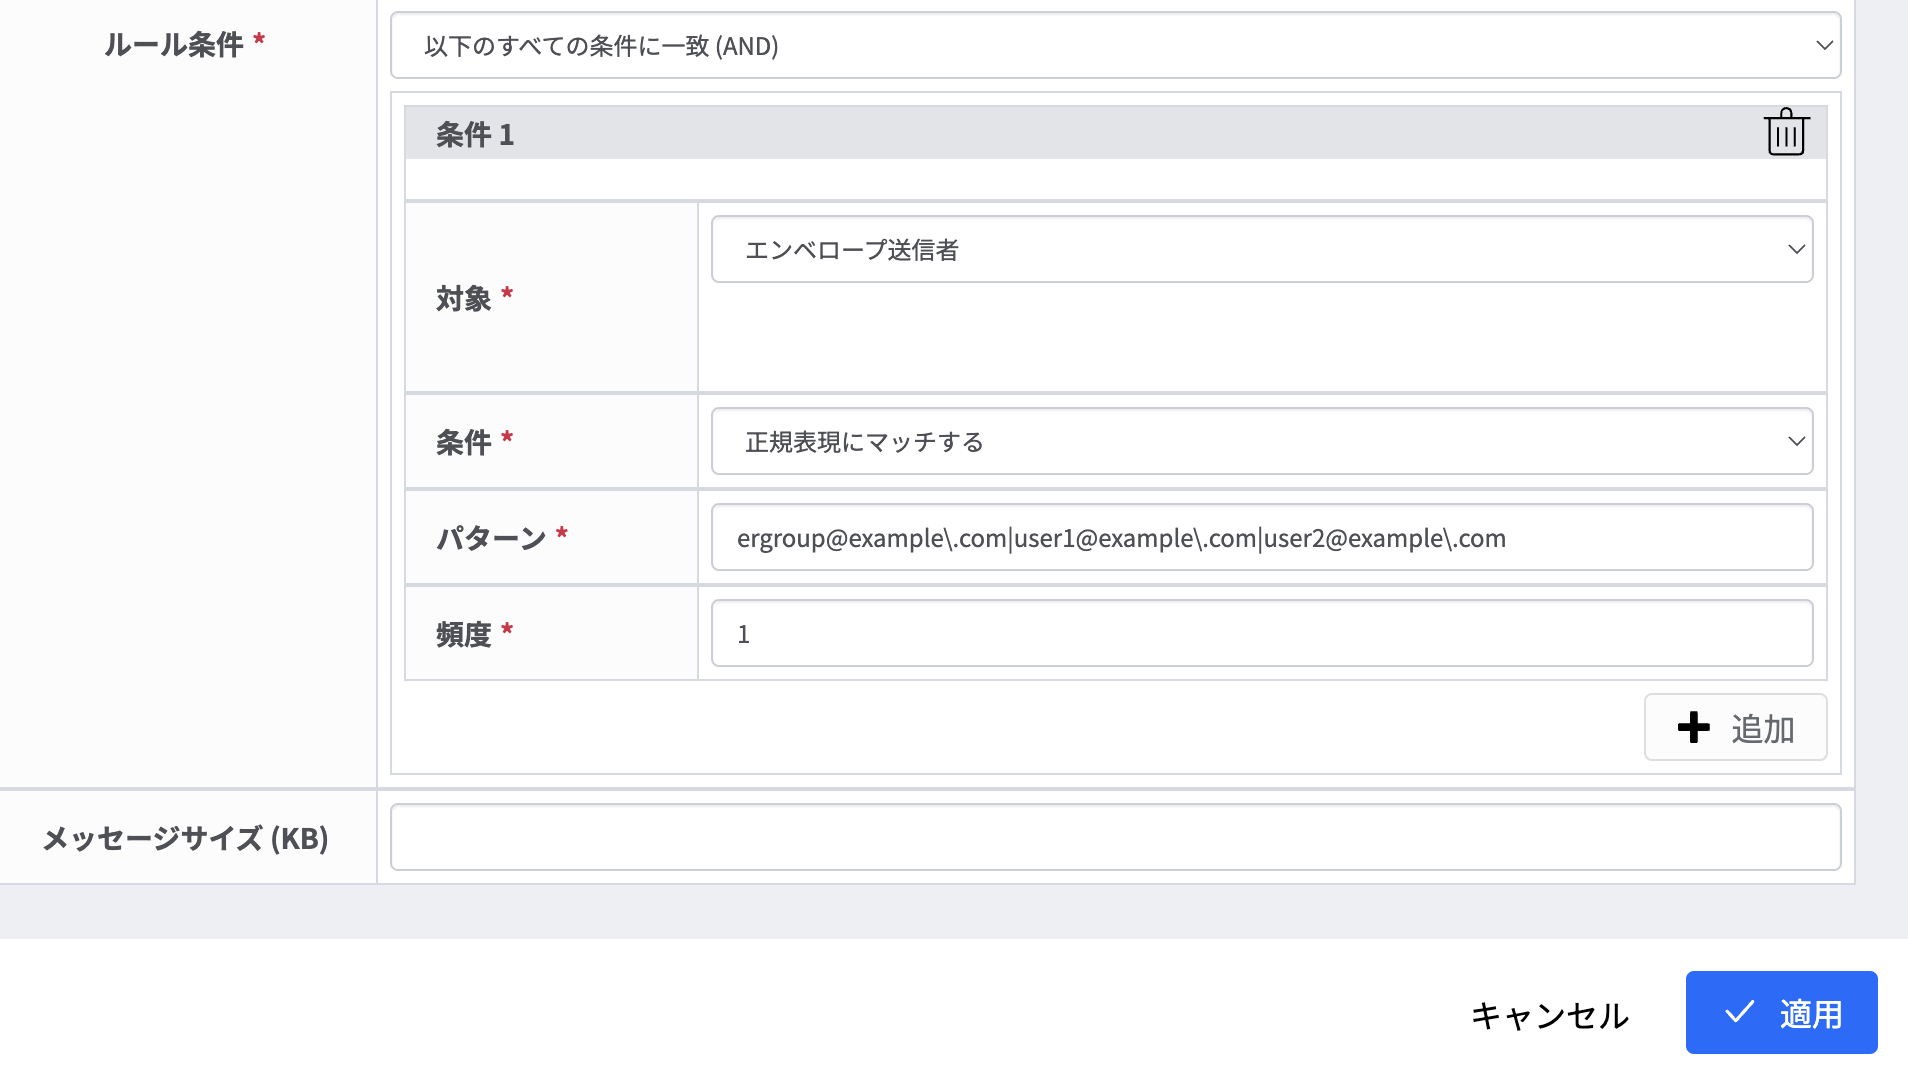Click the 頻度 input field
The height and width of the screenshot is (1086, 1908).
click(x=1262, y=633)
